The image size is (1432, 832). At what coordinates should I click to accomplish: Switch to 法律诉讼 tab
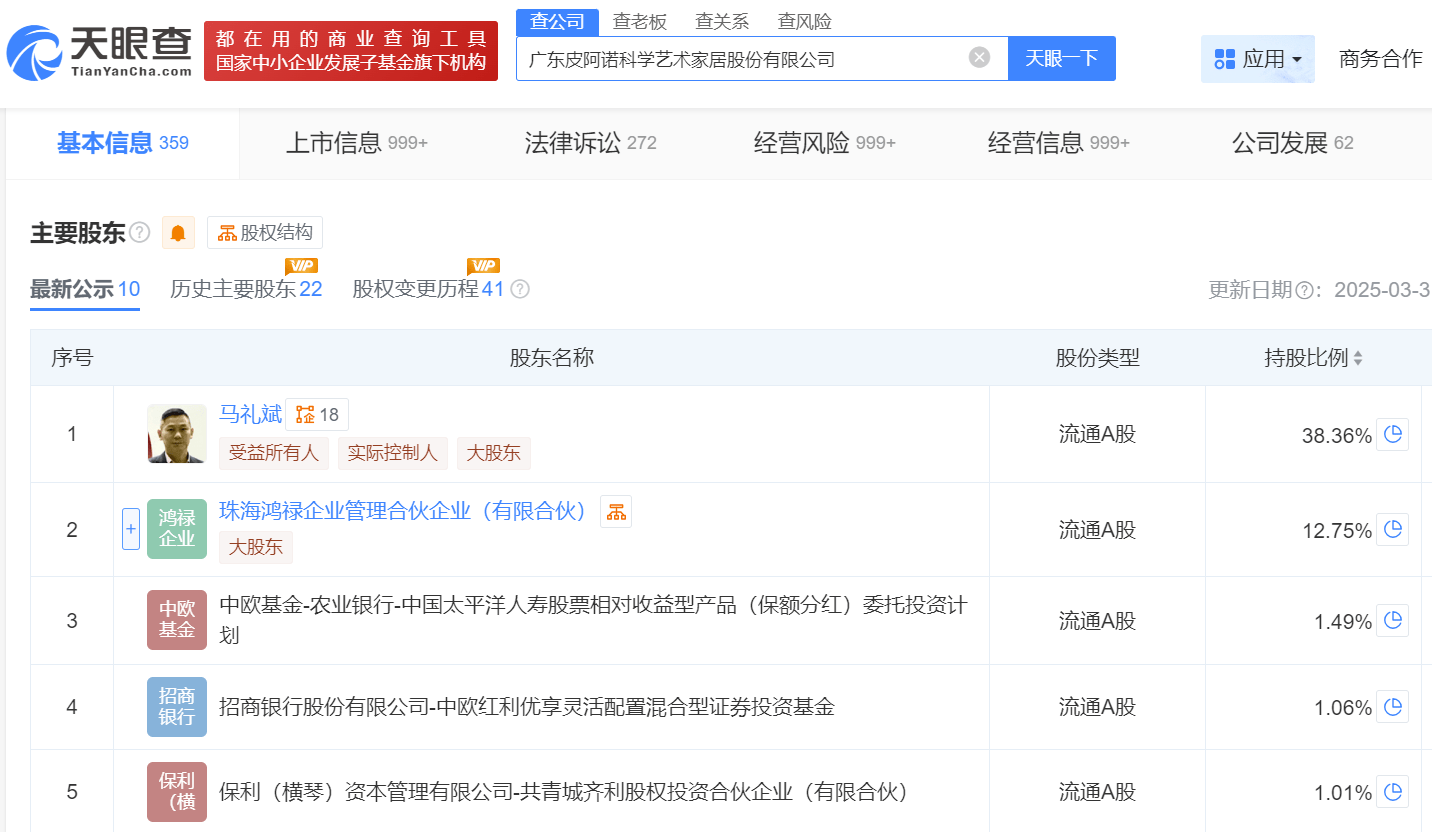tap(590, 143)
